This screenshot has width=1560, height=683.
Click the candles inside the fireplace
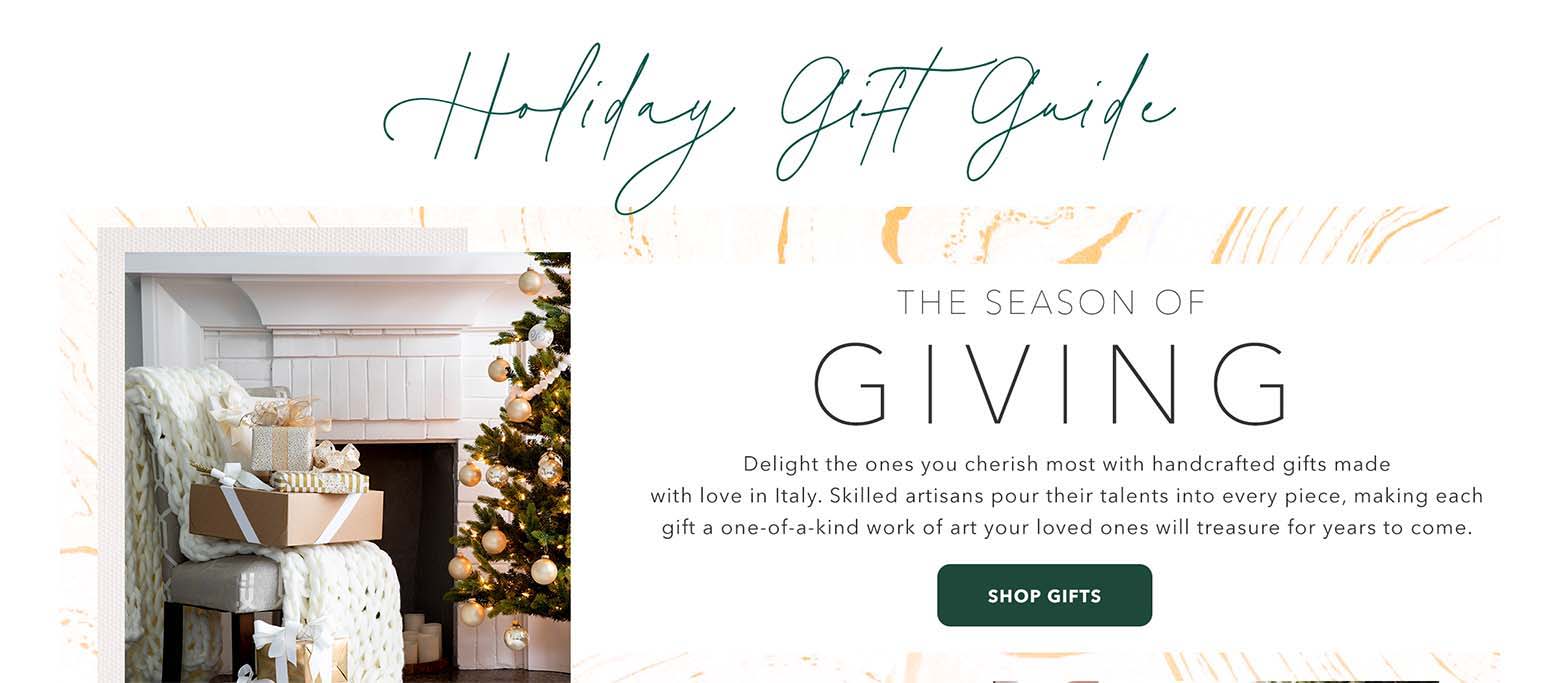420,640
